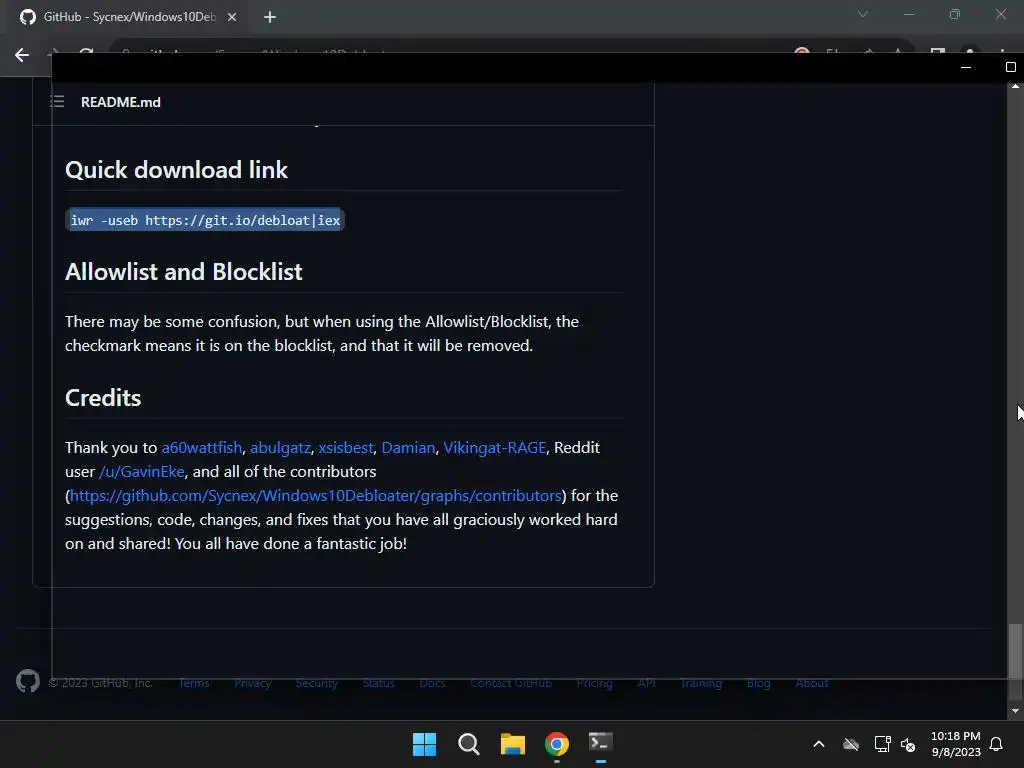Open the Blog footer link

pyautogui.click(x=759, y=683)
